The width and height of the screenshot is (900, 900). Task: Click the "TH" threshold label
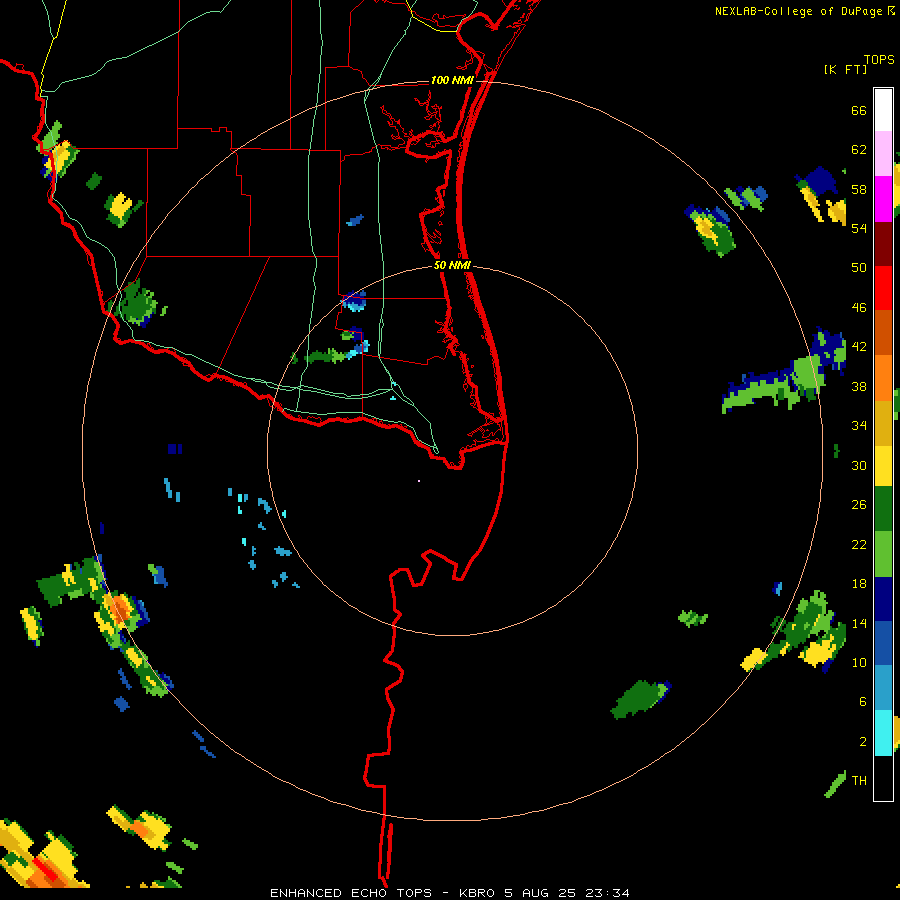click(859, 780)
